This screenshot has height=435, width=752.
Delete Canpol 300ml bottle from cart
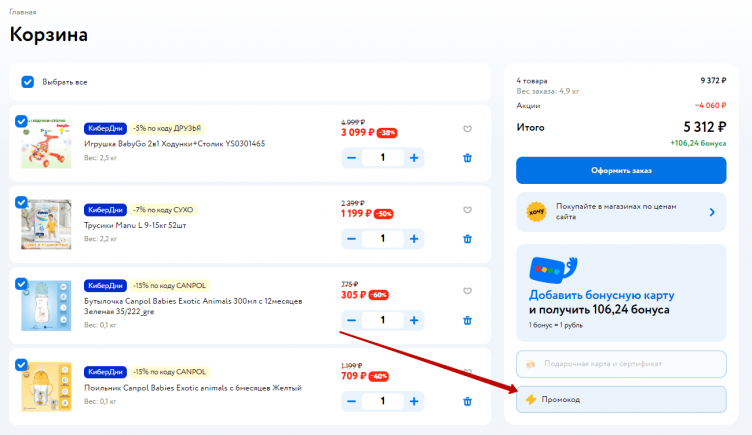click(467, 321)
